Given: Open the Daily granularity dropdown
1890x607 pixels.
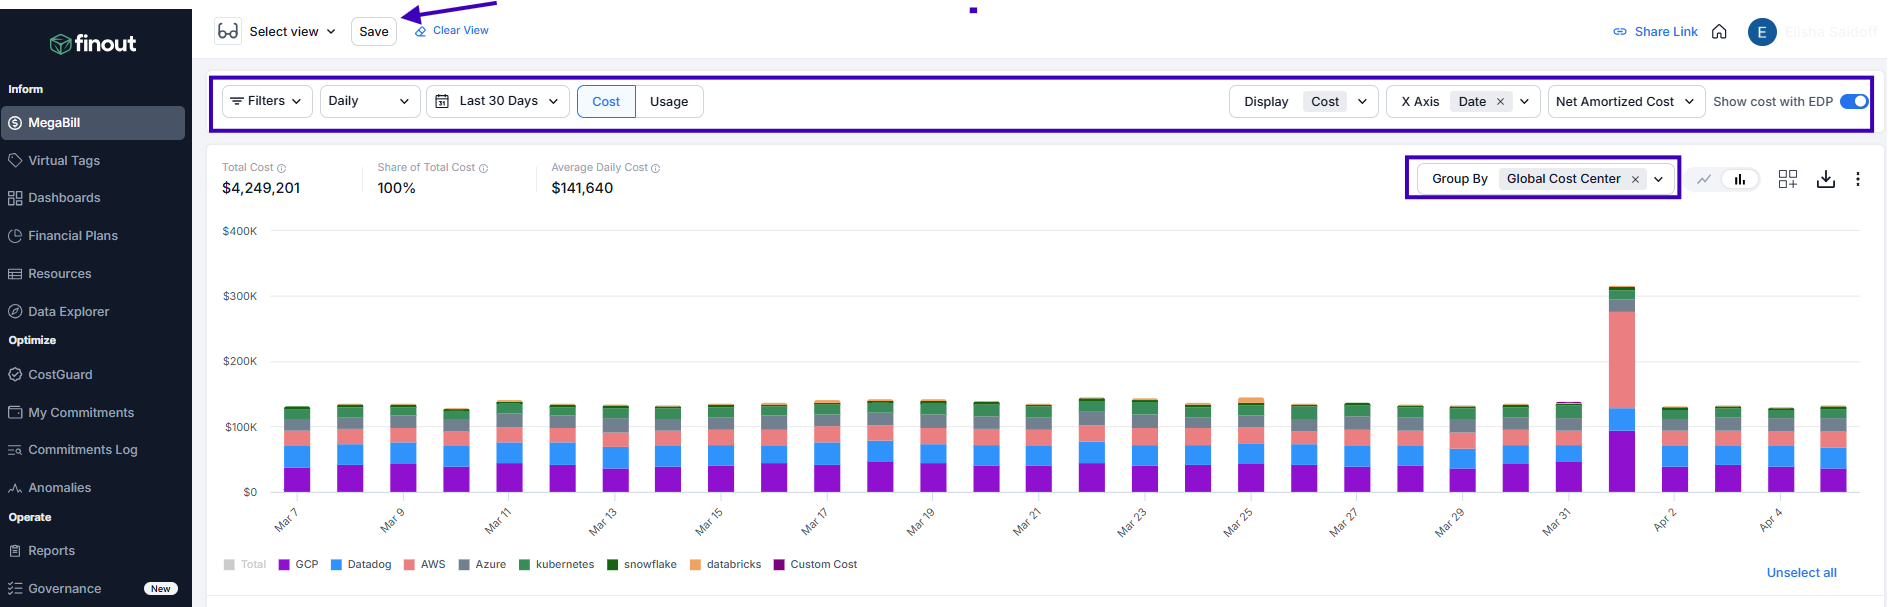Looking at the screenshot, I should tap(370, 101).
